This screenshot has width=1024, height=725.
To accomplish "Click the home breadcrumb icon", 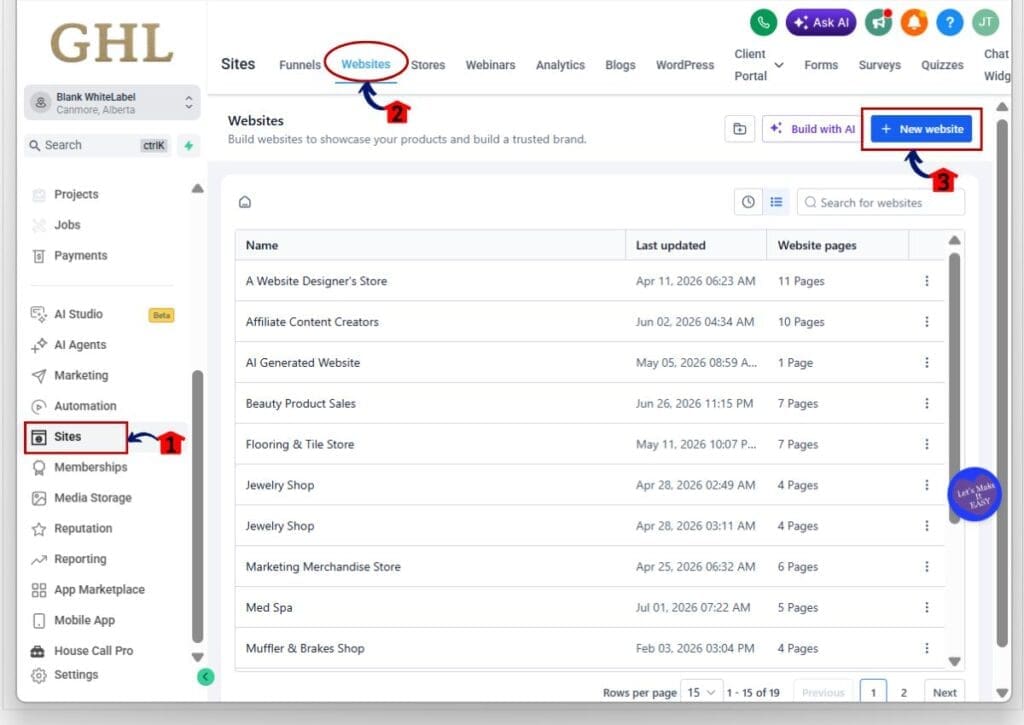I will (x=245, y=202).
